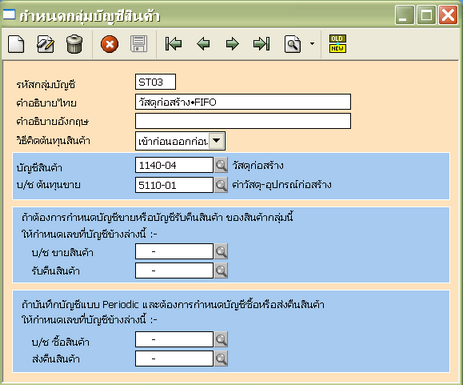Click the window system menu icon in title bar
This screenshot has height=385, width=463.
[x=9, y=15]
